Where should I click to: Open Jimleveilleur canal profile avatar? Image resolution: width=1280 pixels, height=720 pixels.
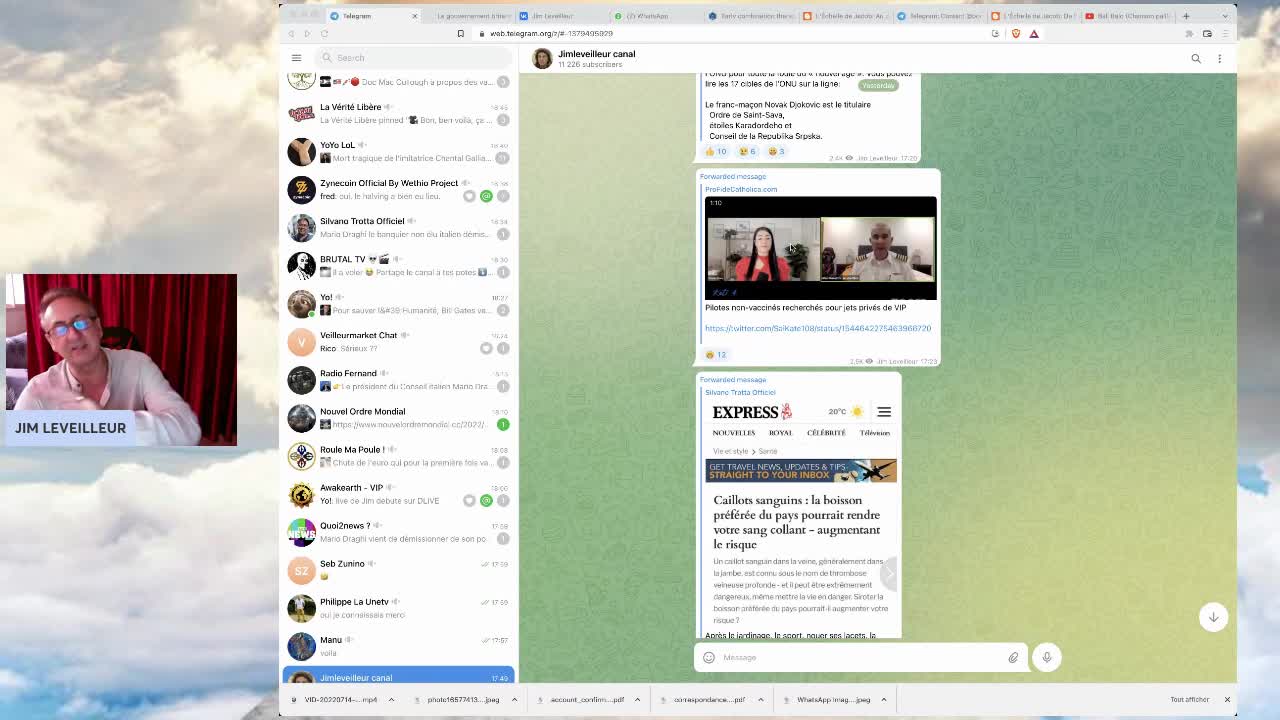click(x=542, y=59)
